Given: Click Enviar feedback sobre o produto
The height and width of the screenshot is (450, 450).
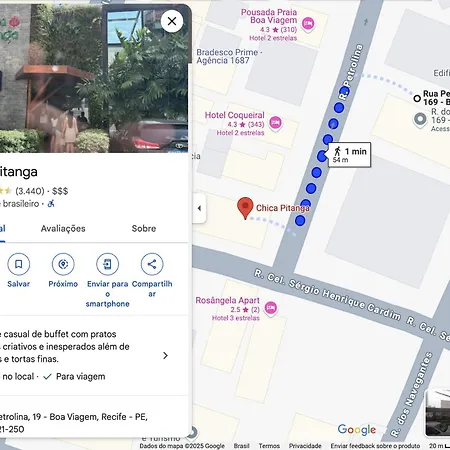Looking at the screenshot, I should (375, 446).
